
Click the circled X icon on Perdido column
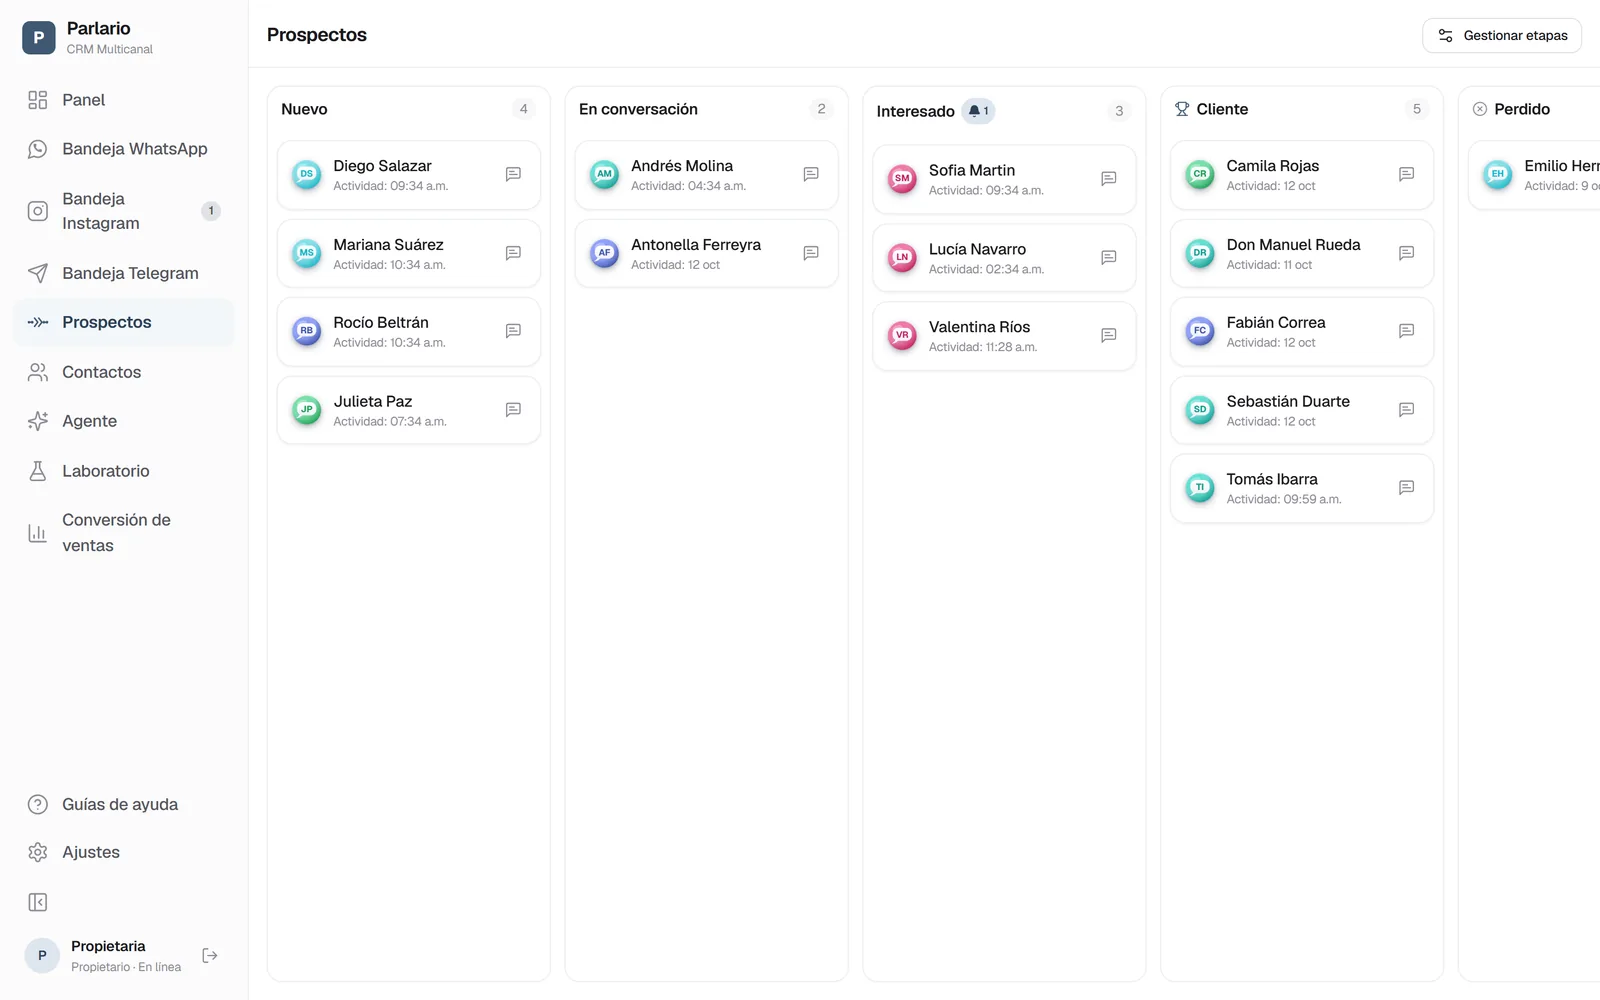(x=1480, y=109)
